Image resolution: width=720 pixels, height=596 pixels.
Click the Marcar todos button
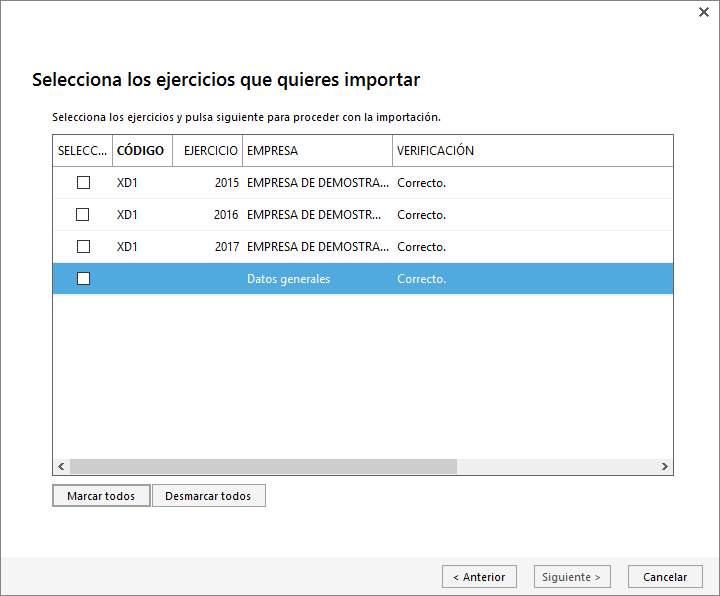tap(101, 496)
